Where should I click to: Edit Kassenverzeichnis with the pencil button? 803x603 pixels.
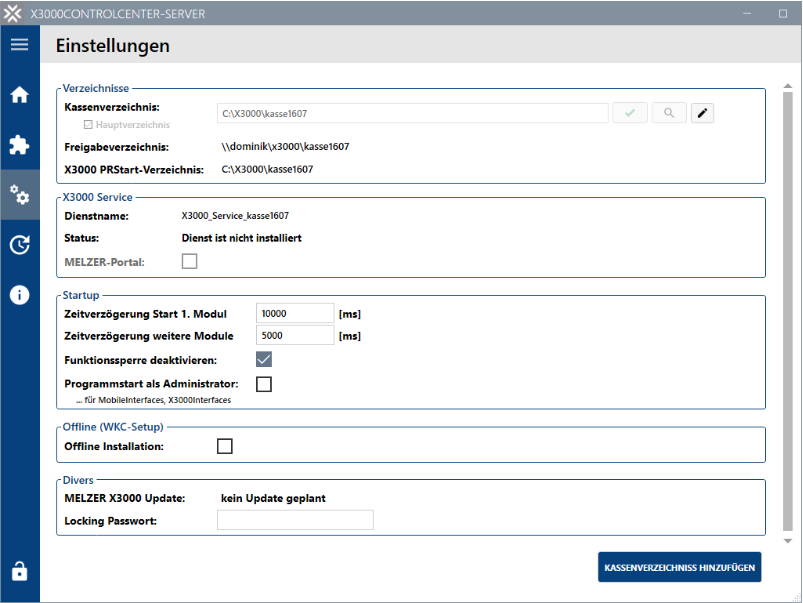tap(702, 113)
